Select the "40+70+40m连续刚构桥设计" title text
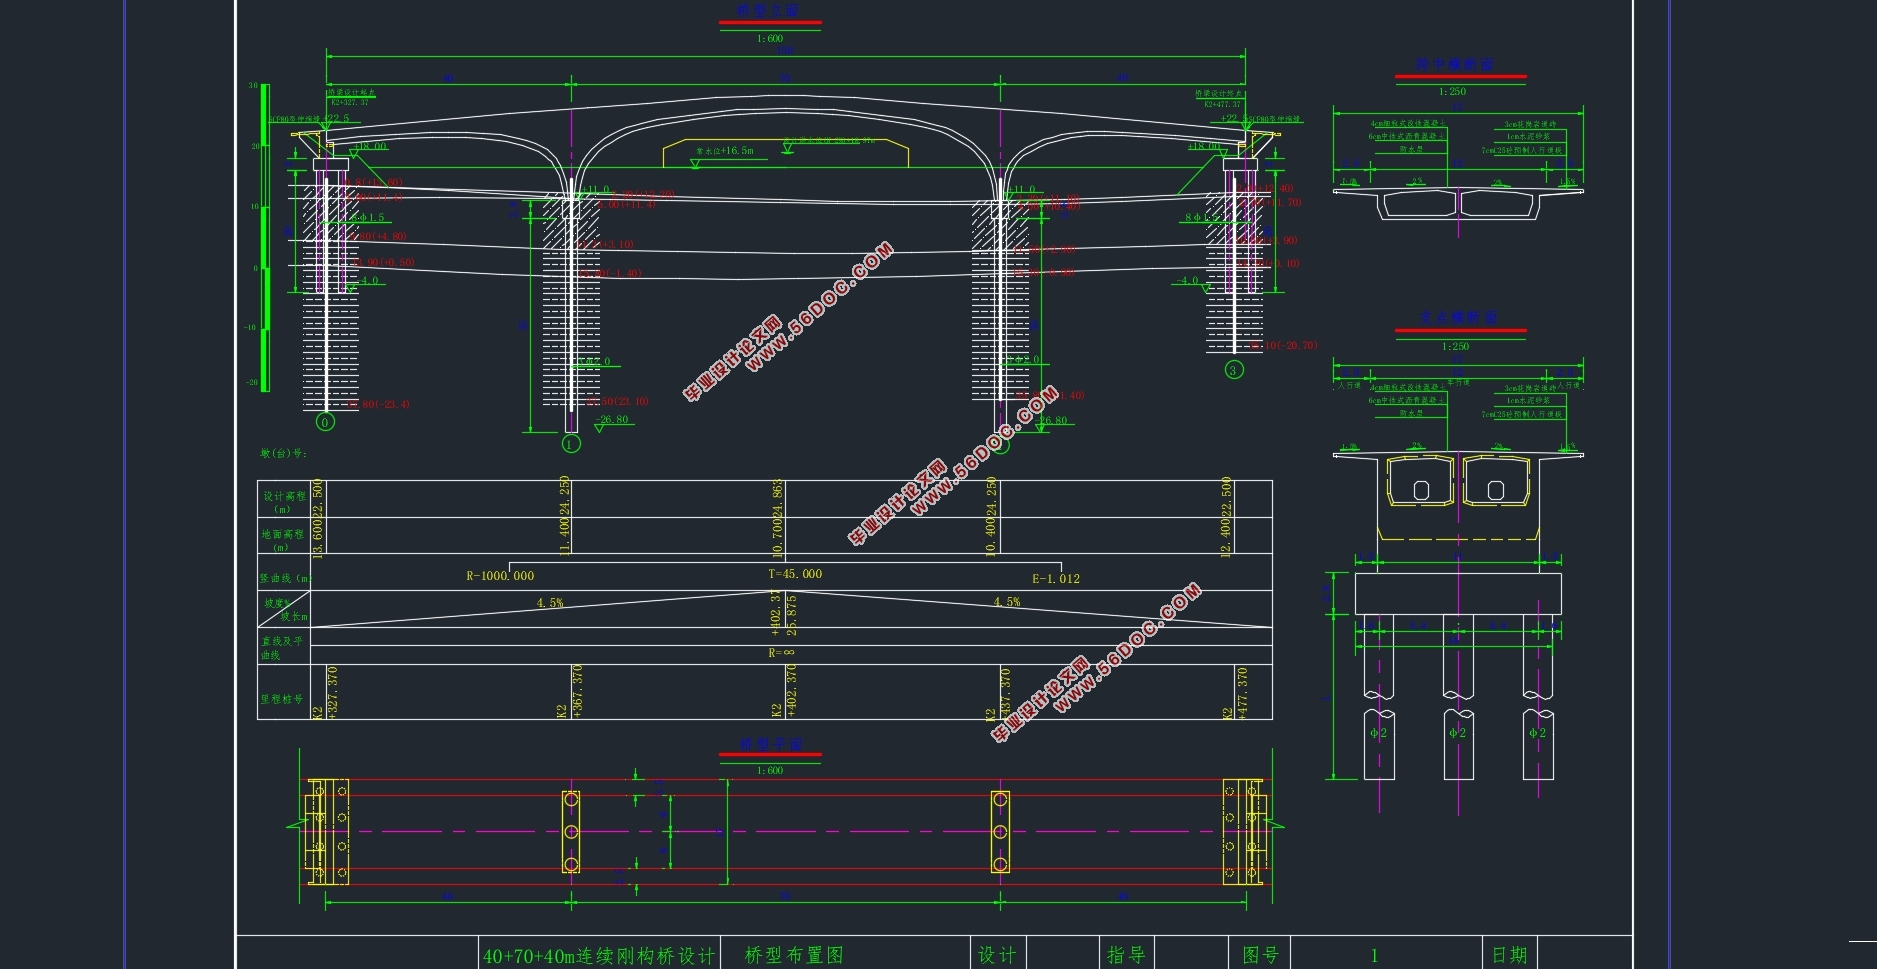This screenshot has height=969, width=1877. click(599, 955)
